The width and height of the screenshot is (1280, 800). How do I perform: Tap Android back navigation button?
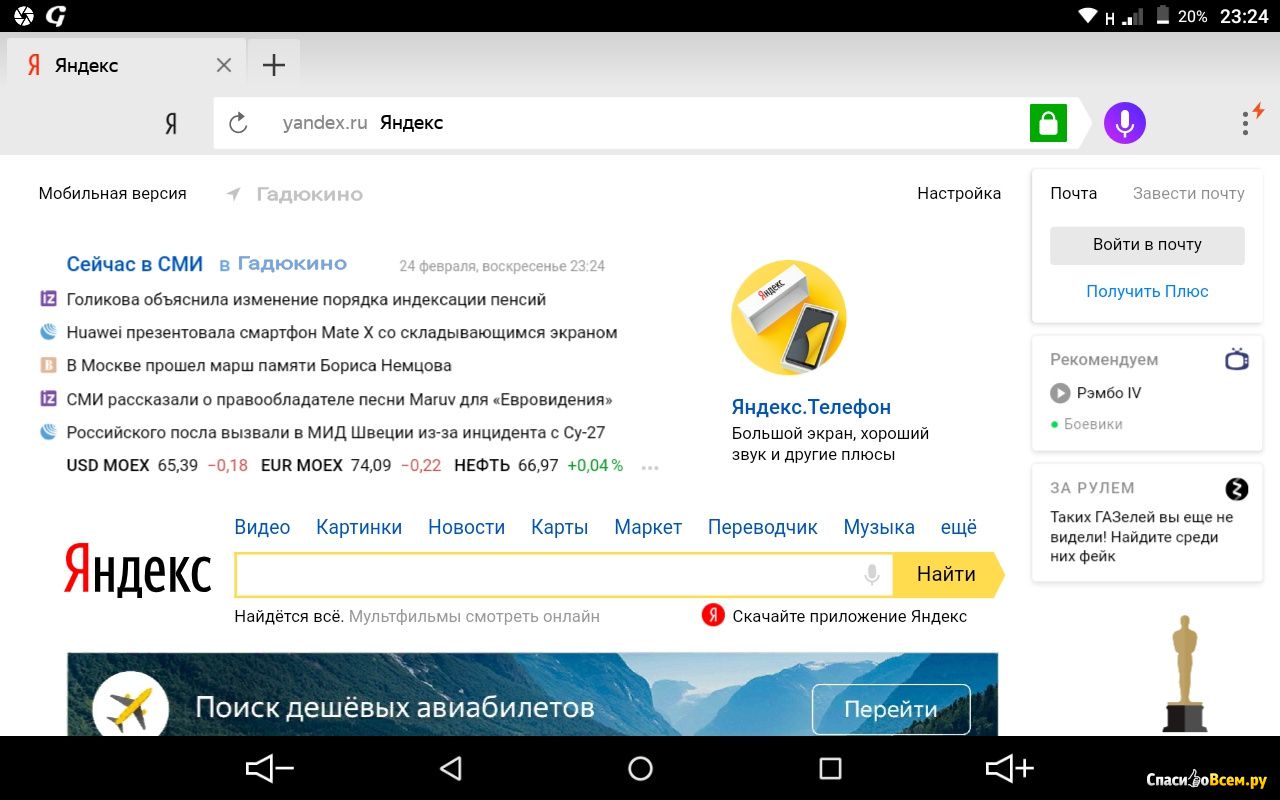(x=451, y=768)
